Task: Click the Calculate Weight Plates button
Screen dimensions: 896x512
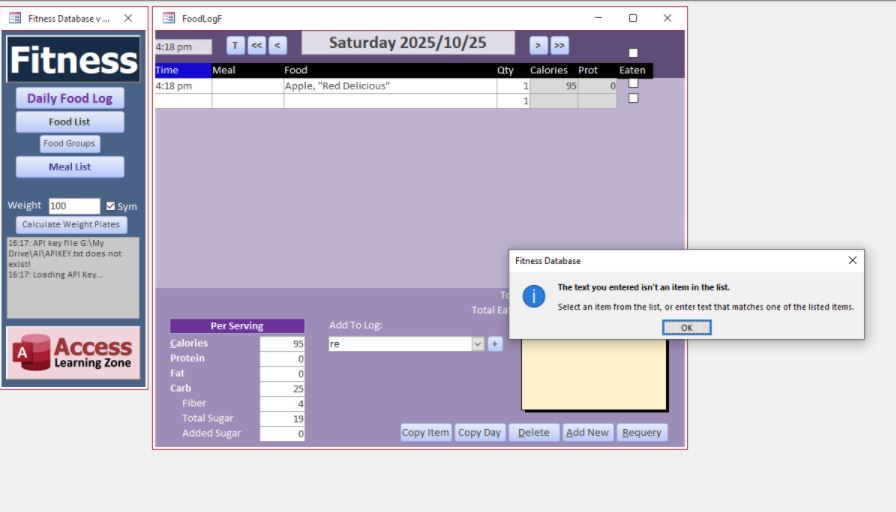Action: point(70,224)
